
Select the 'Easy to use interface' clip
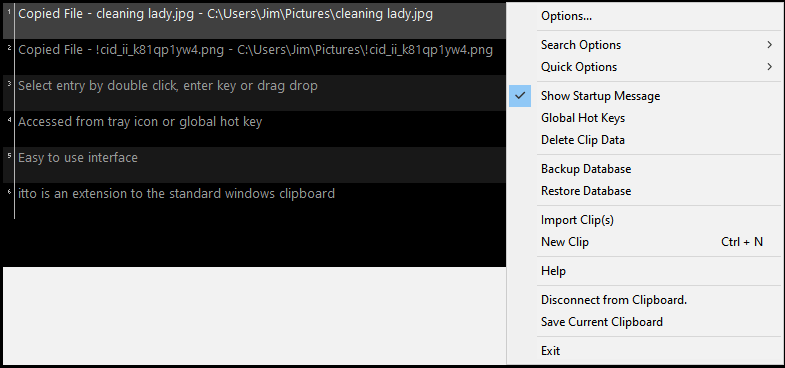coord(254,165)
